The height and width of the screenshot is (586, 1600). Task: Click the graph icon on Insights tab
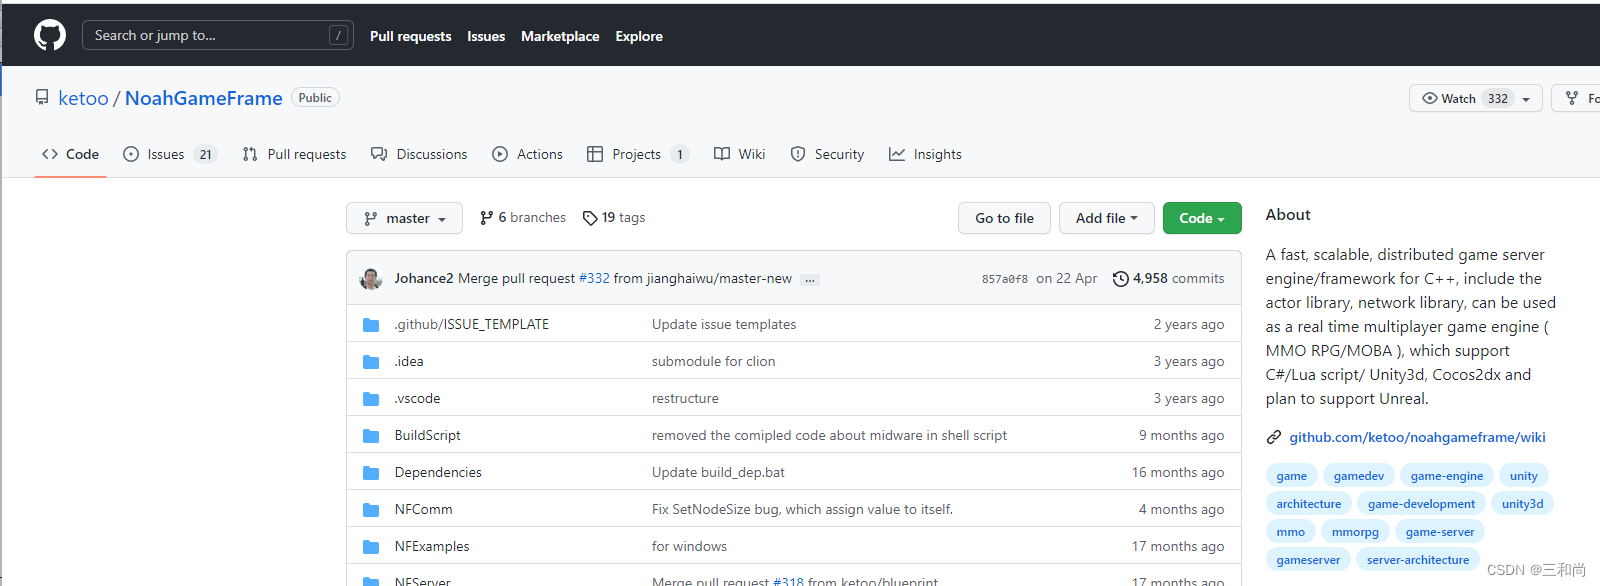pos(897,154)
